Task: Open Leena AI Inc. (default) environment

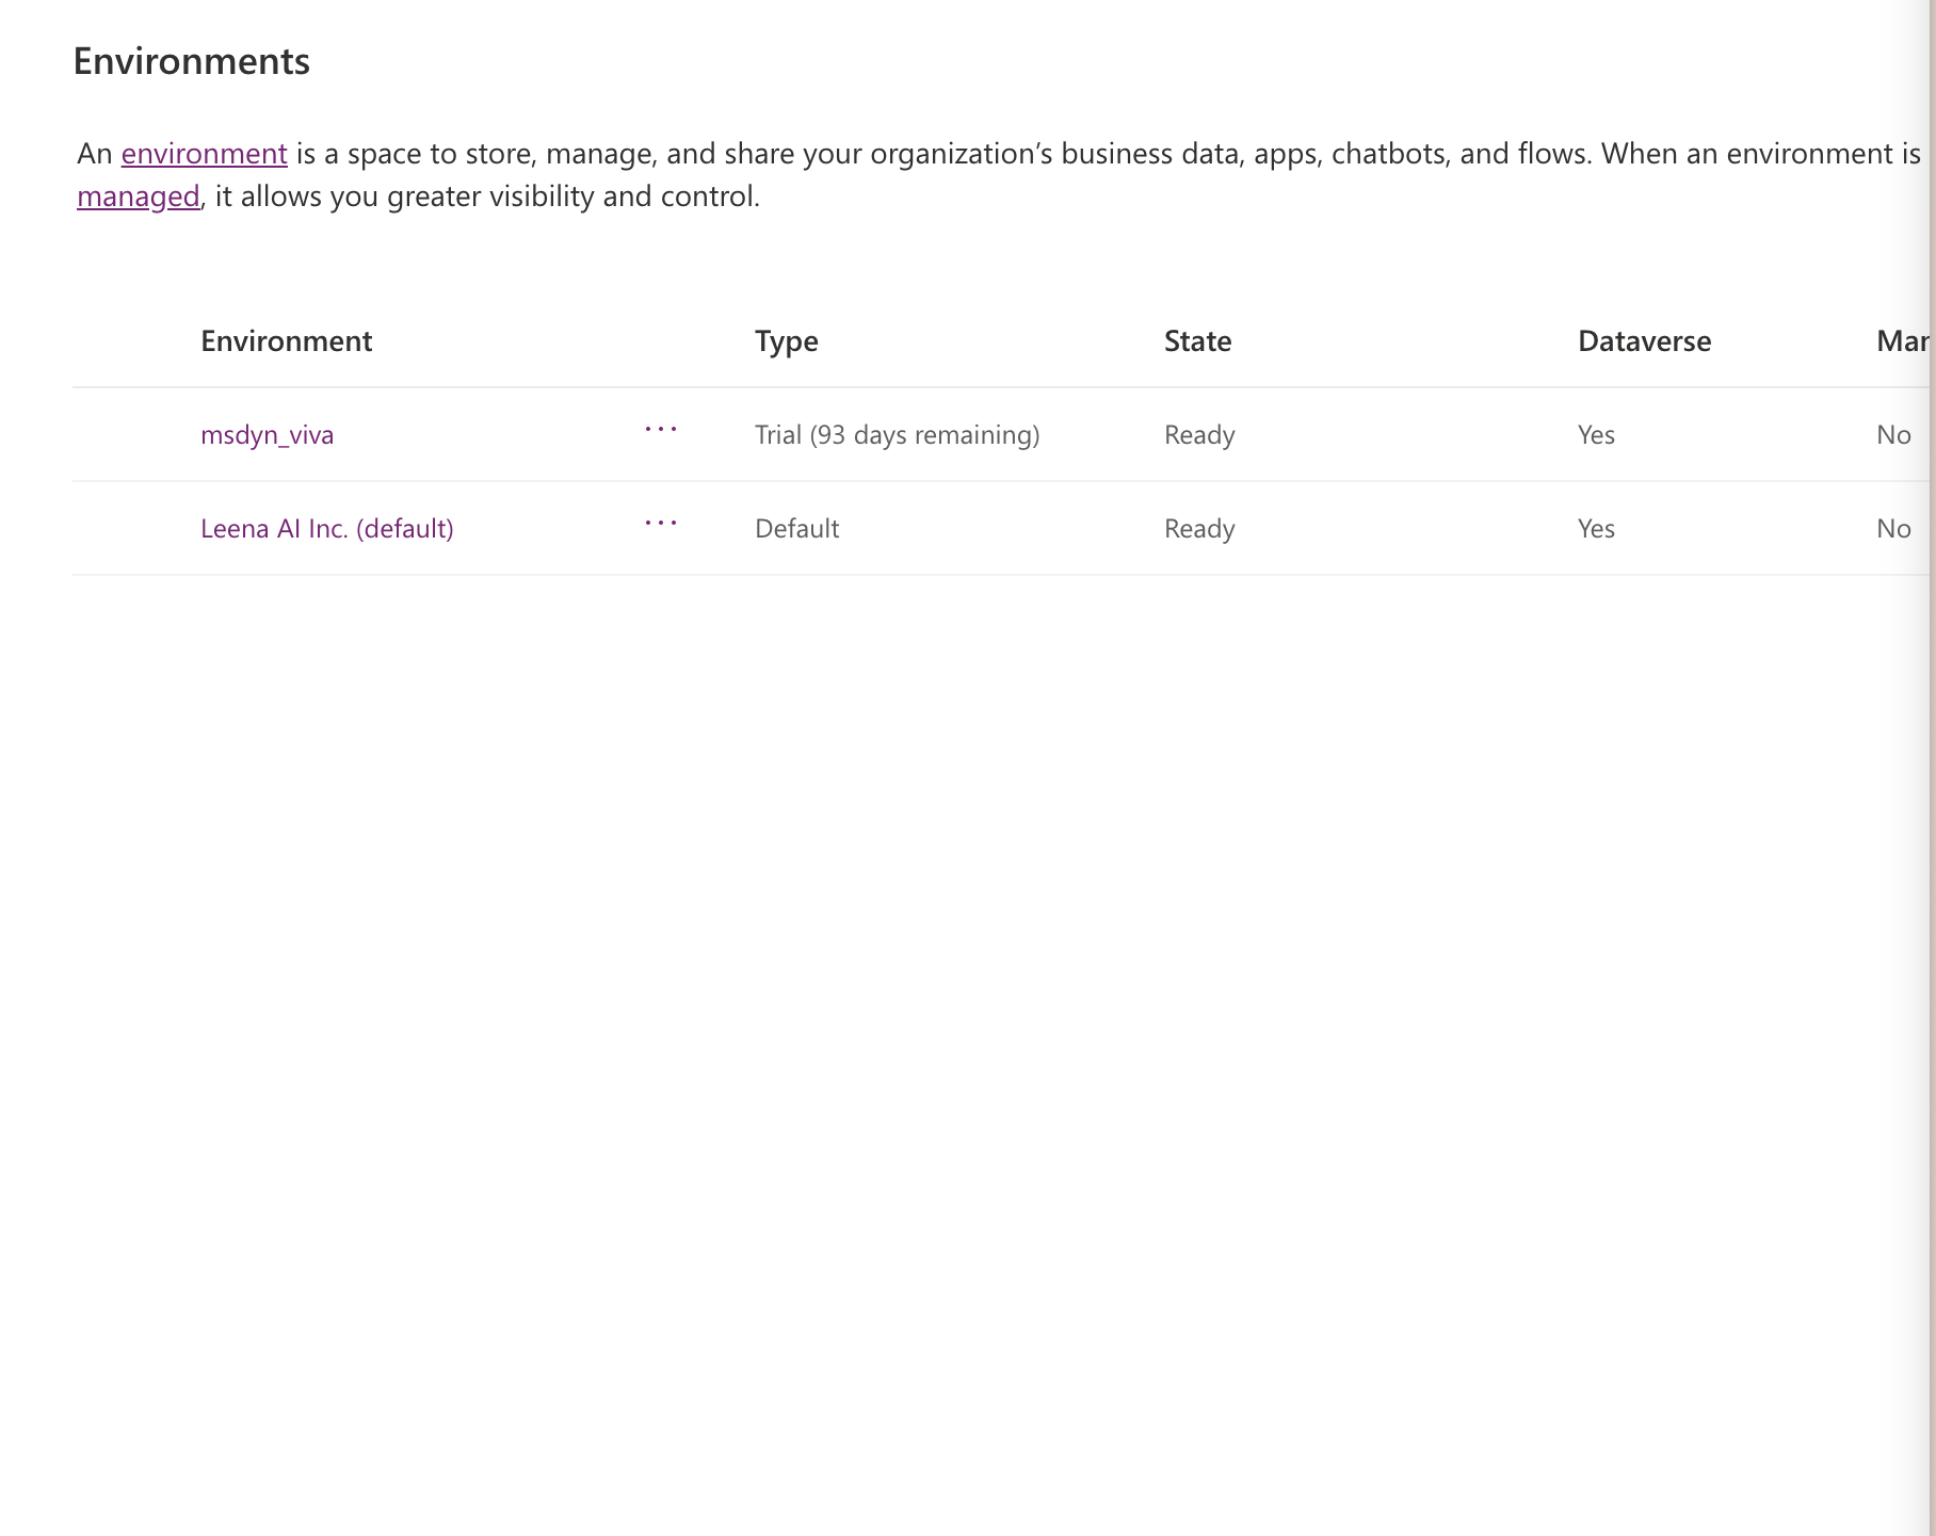Action: [327, 528]
